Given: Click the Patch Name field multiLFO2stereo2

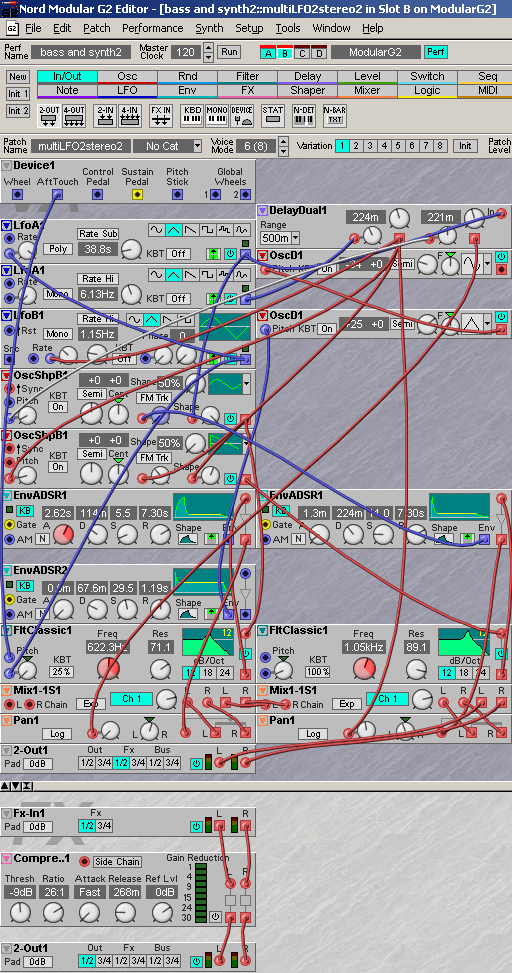Looking at the screenshot, I should click(79, 146).
